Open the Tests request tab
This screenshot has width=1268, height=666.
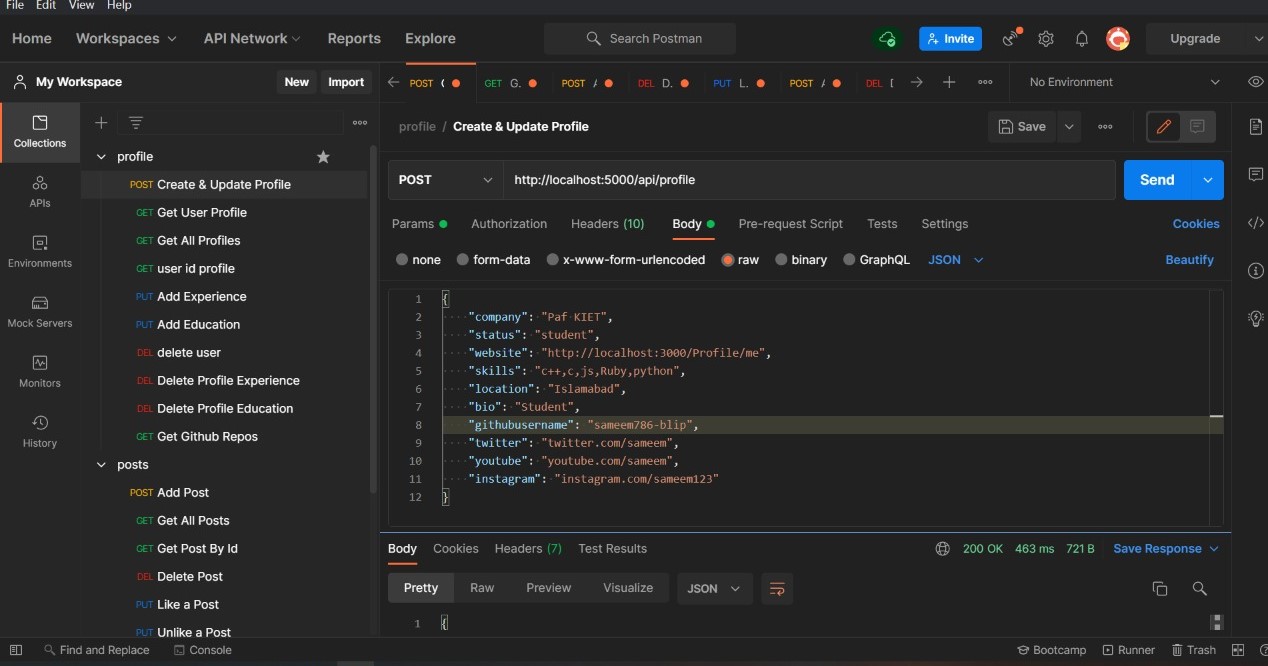(882, 224)
